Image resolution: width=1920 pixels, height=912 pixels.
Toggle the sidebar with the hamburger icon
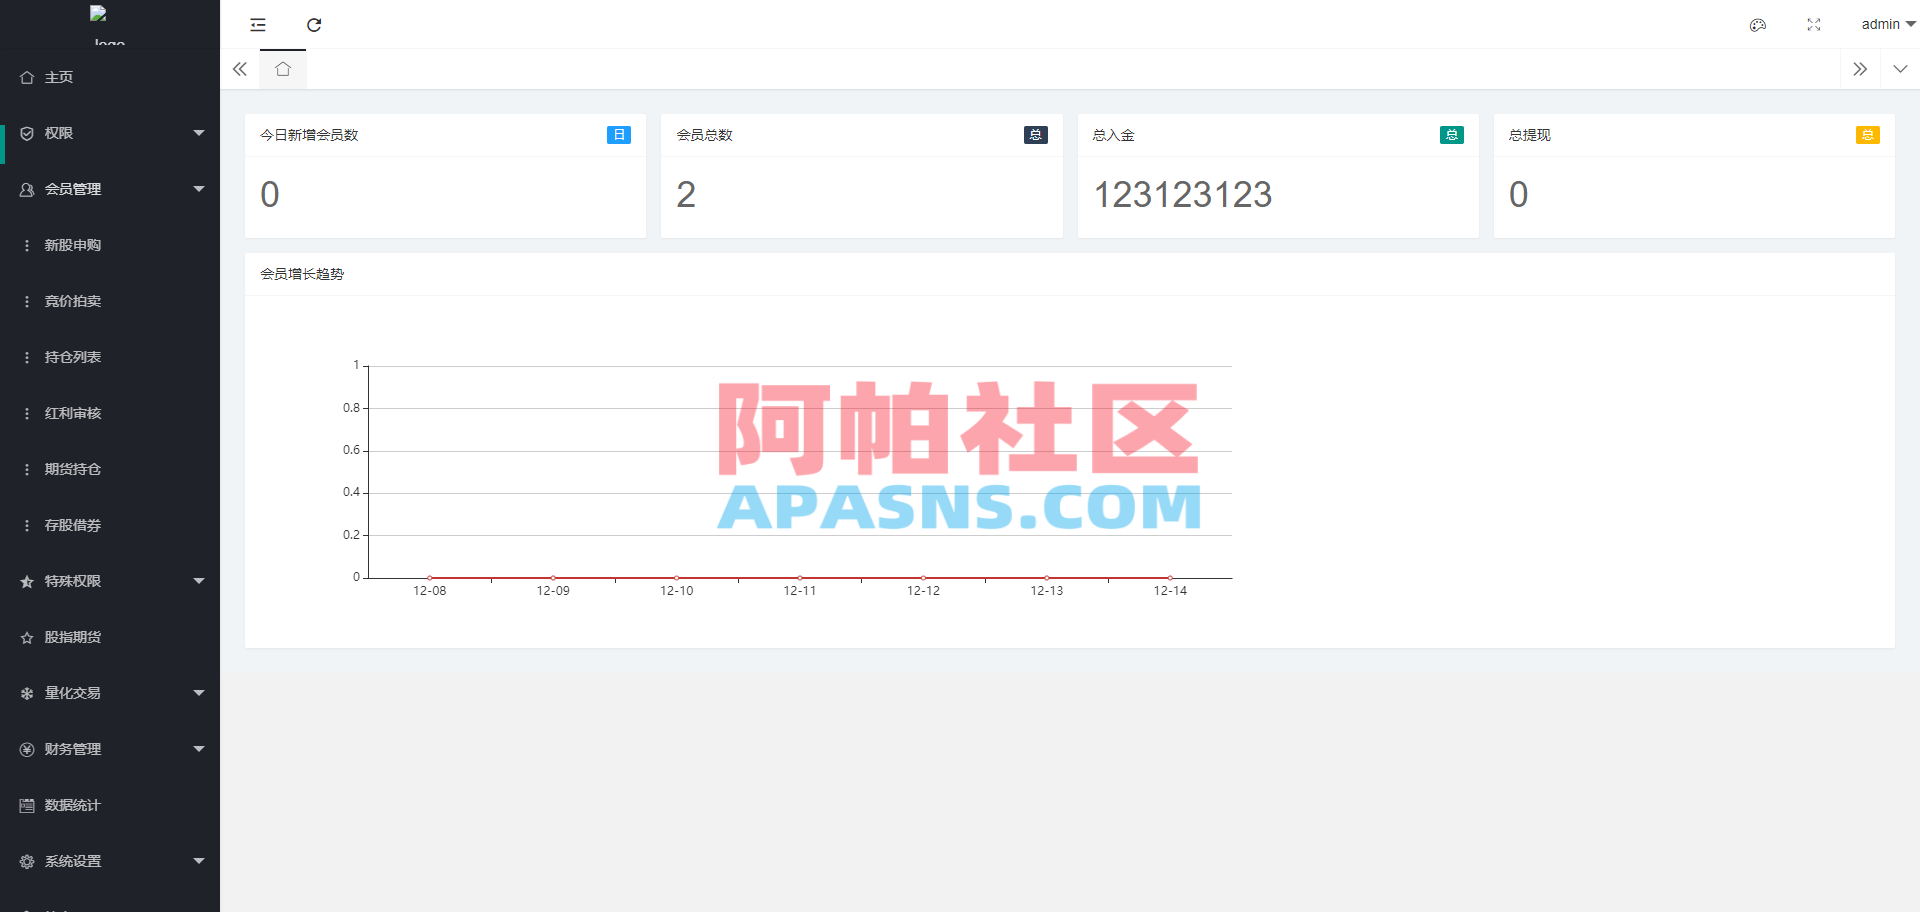tap(257, 25)
